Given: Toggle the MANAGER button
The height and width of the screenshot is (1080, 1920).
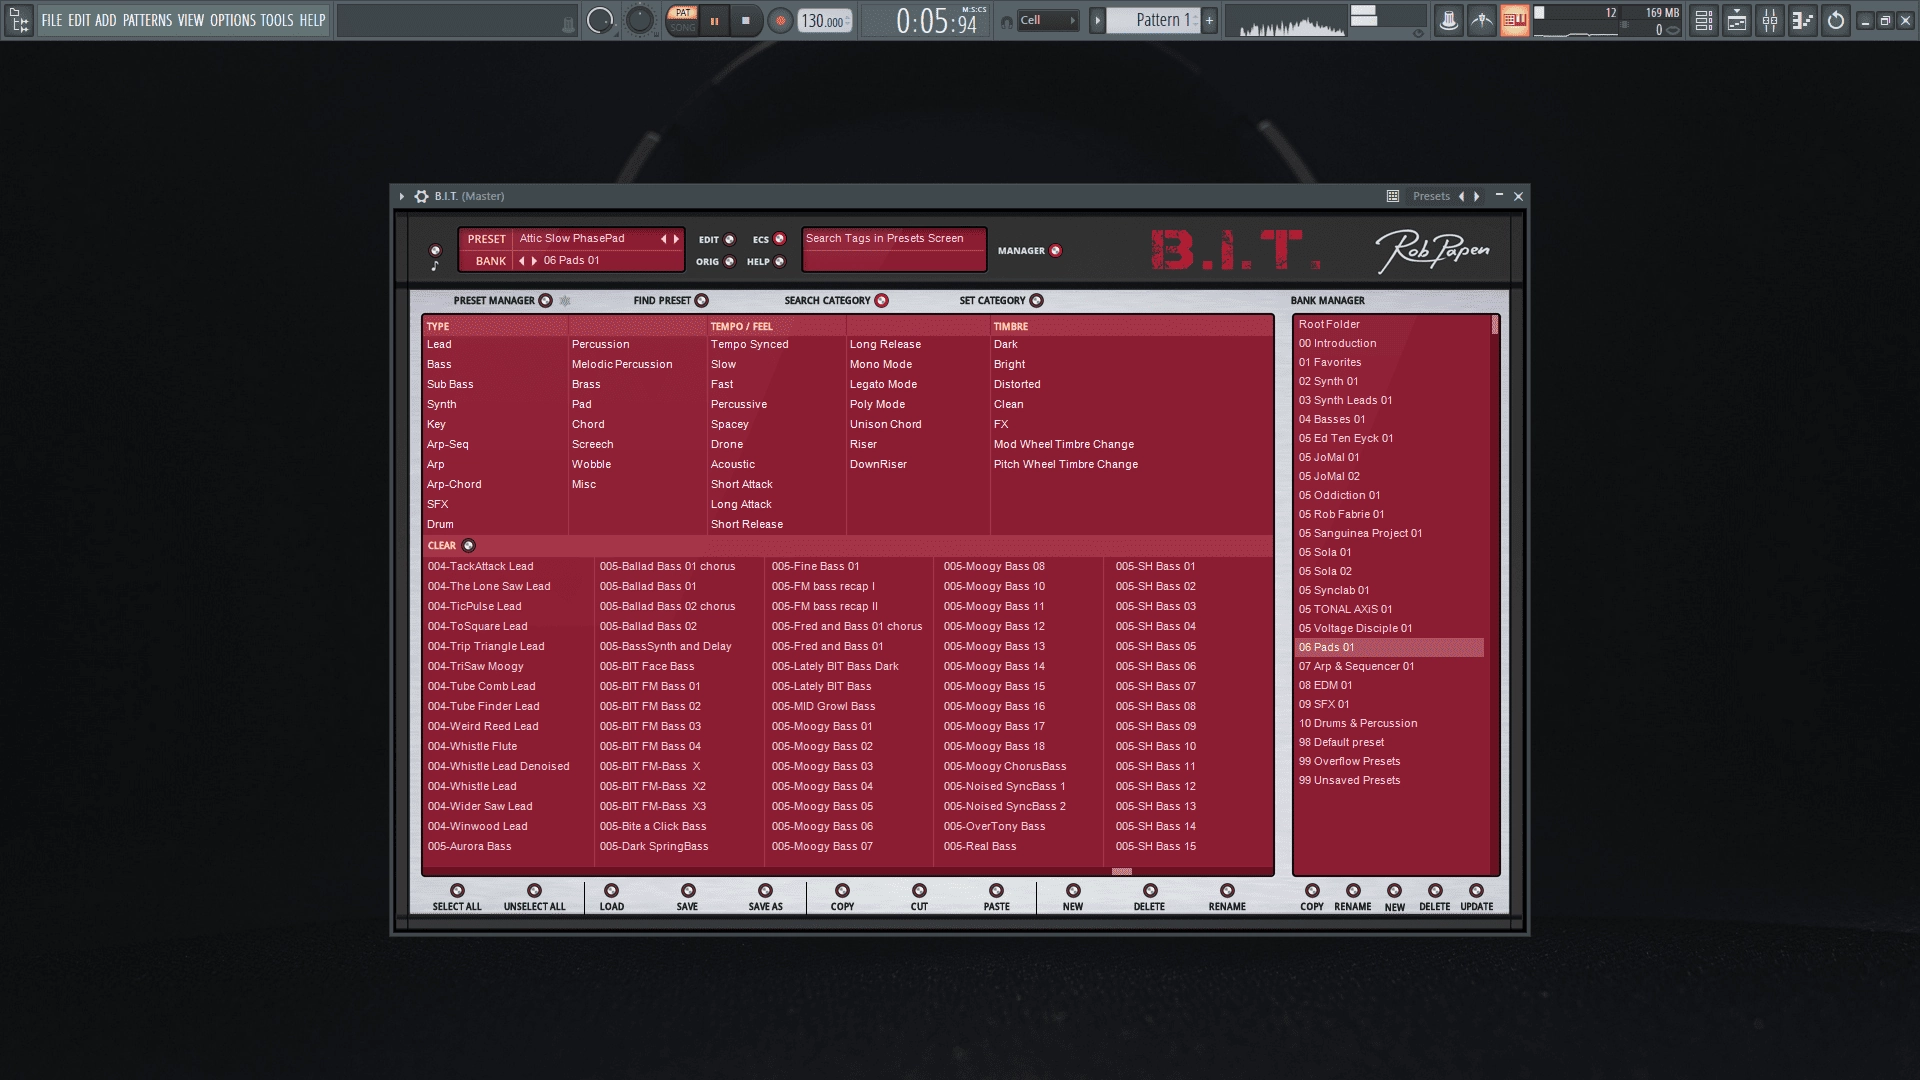Looking at the screenshot, I should coord(1055,250).
